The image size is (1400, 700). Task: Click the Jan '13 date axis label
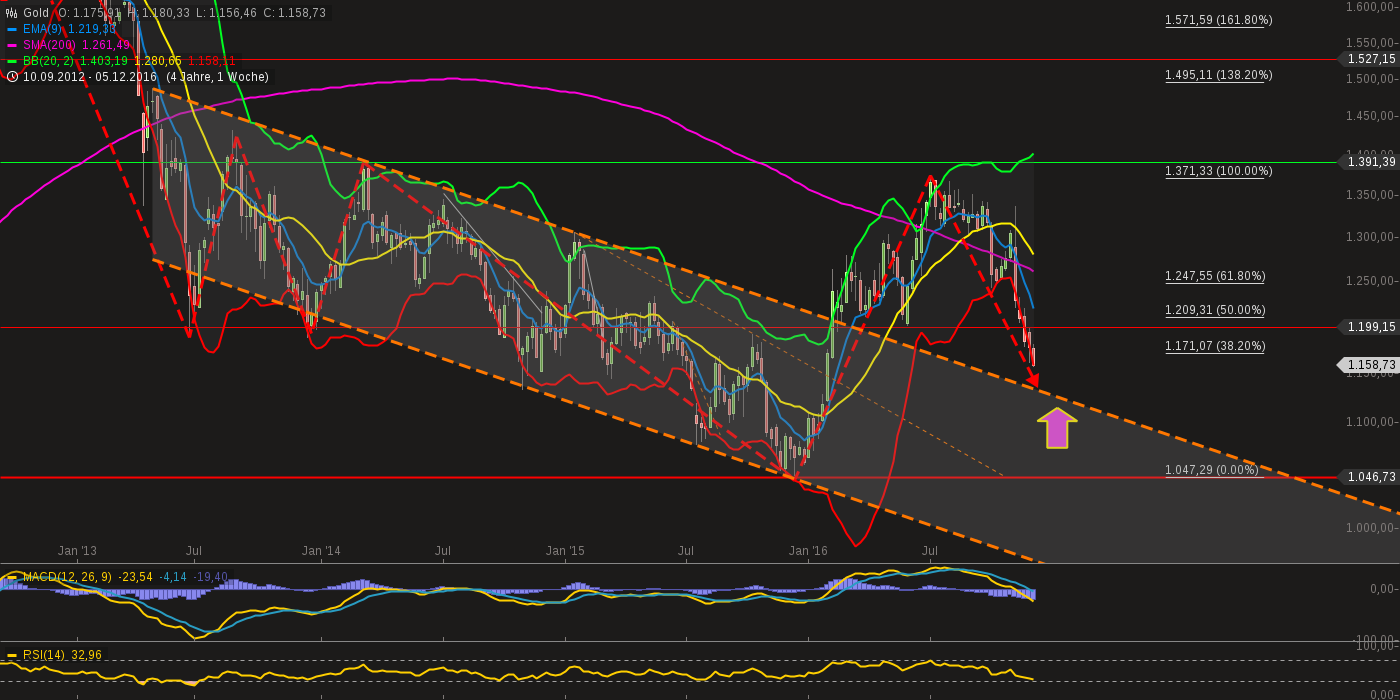[77, 551]
